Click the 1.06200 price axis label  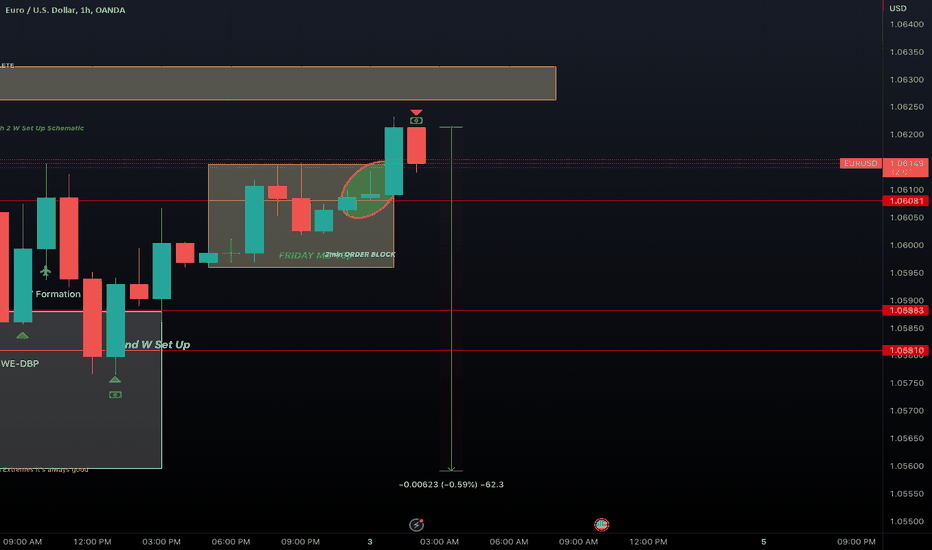[x=906, y=134]
